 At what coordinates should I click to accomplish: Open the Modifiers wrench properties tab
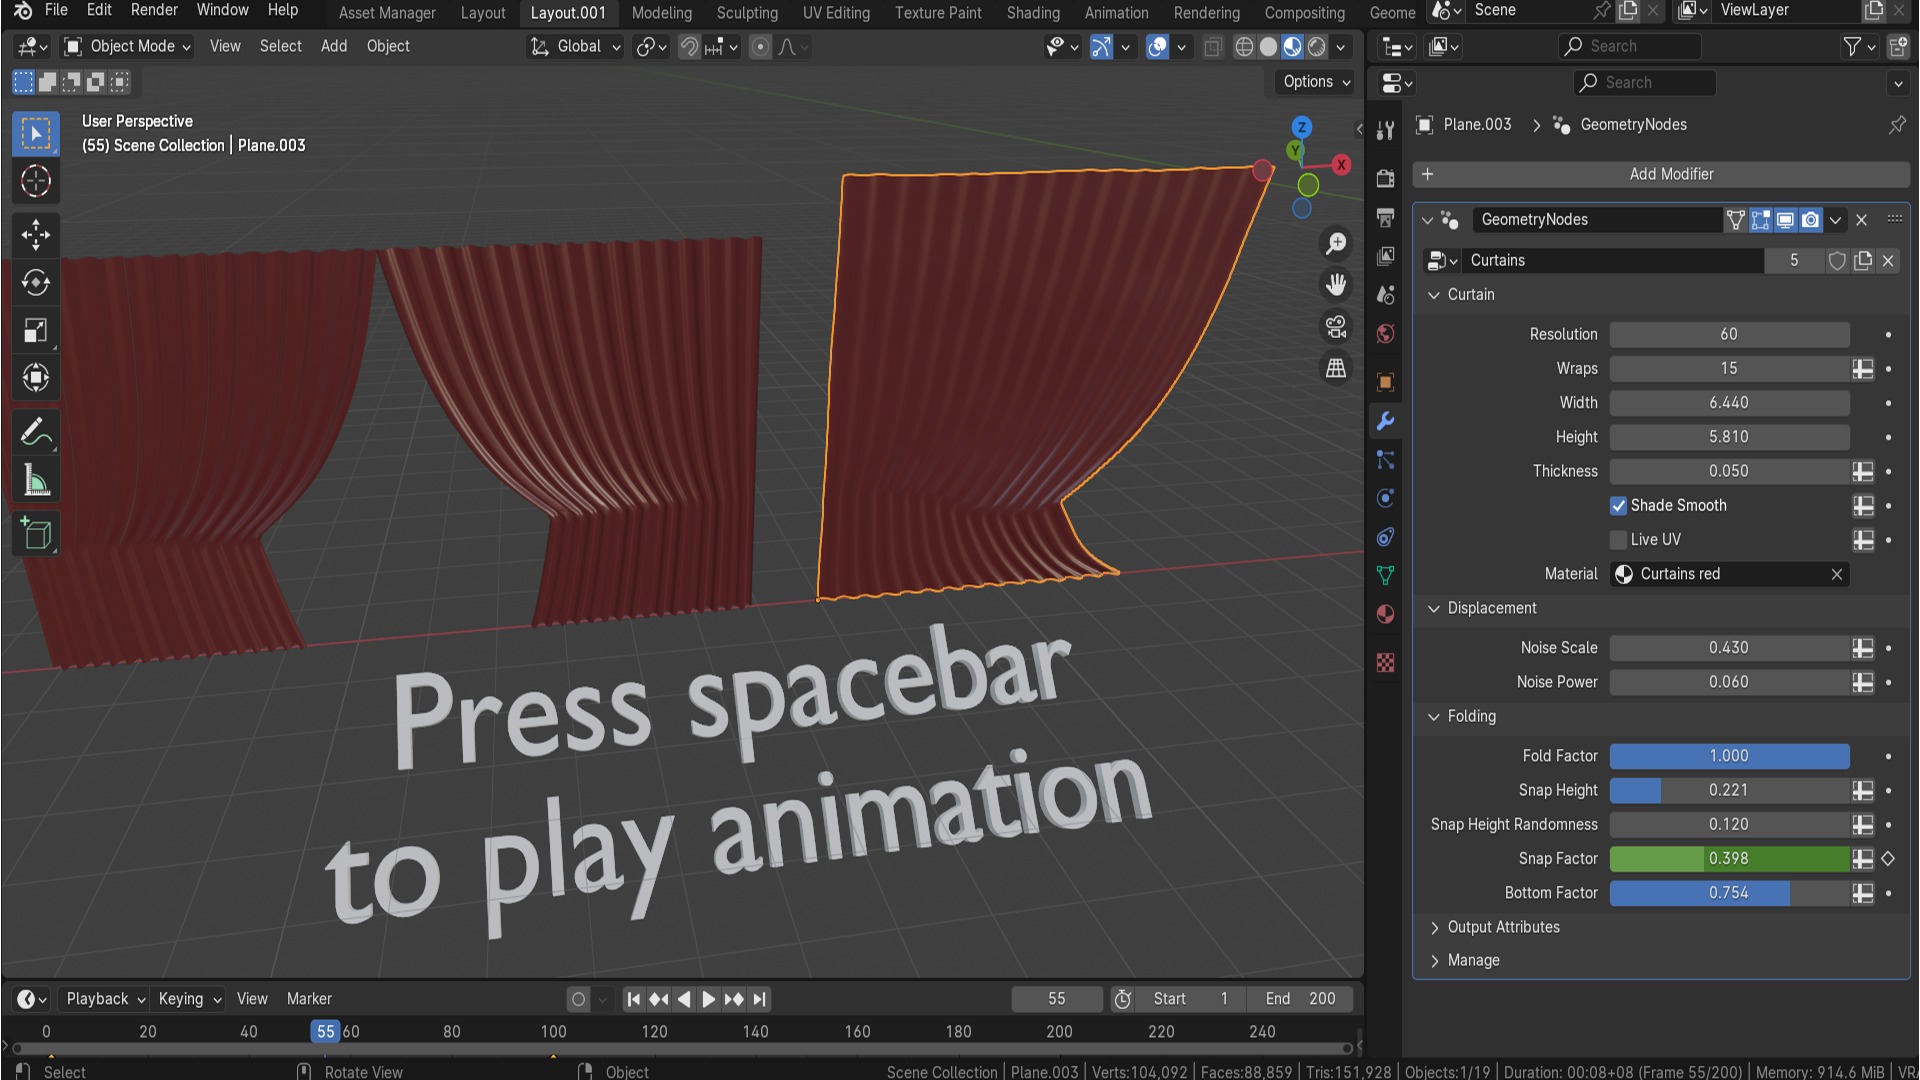[1385, 421]
